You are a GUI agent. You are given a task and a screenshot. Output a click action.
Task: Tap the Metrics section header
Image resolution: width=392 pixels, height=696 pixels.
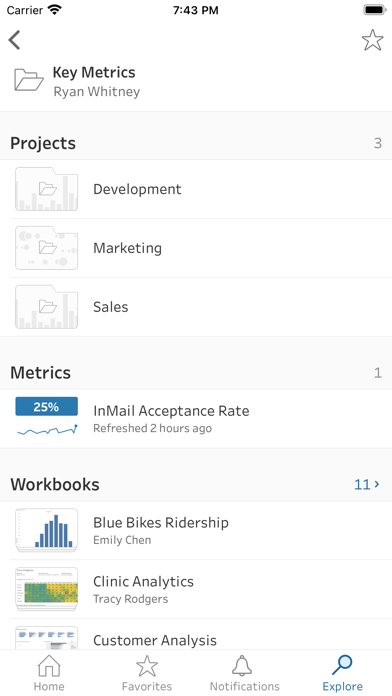pos(40,372)
